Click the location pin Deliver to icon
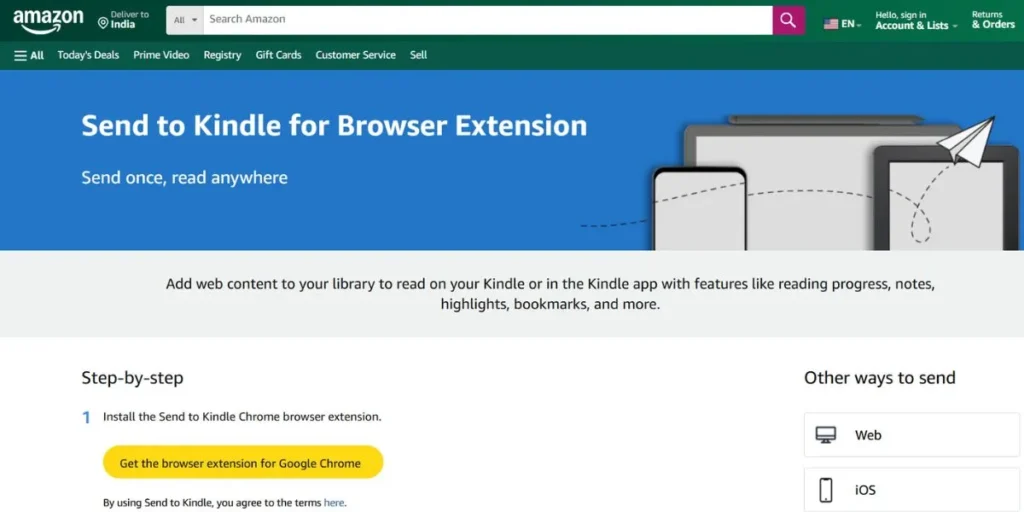Image resolution: width=1024 pixels, height=512 pixels. (x=103, y=24)
